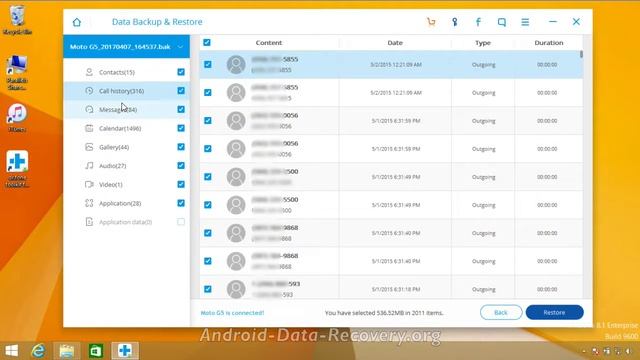The height and width of the screenshot is (360, 640).
Task: Click the avatar of the 6:31:18 PM call
Action: tap(236, 289)
